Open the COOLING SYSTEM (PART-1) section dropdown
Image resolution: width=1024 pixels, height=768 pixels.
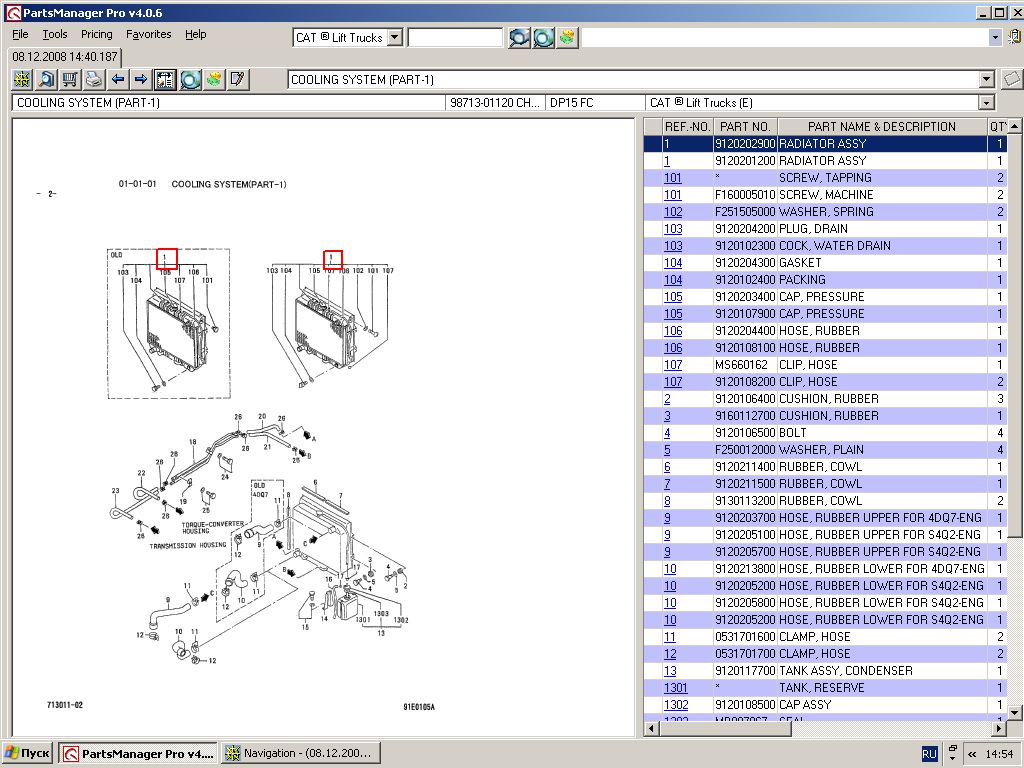click(x=986, y=80)
